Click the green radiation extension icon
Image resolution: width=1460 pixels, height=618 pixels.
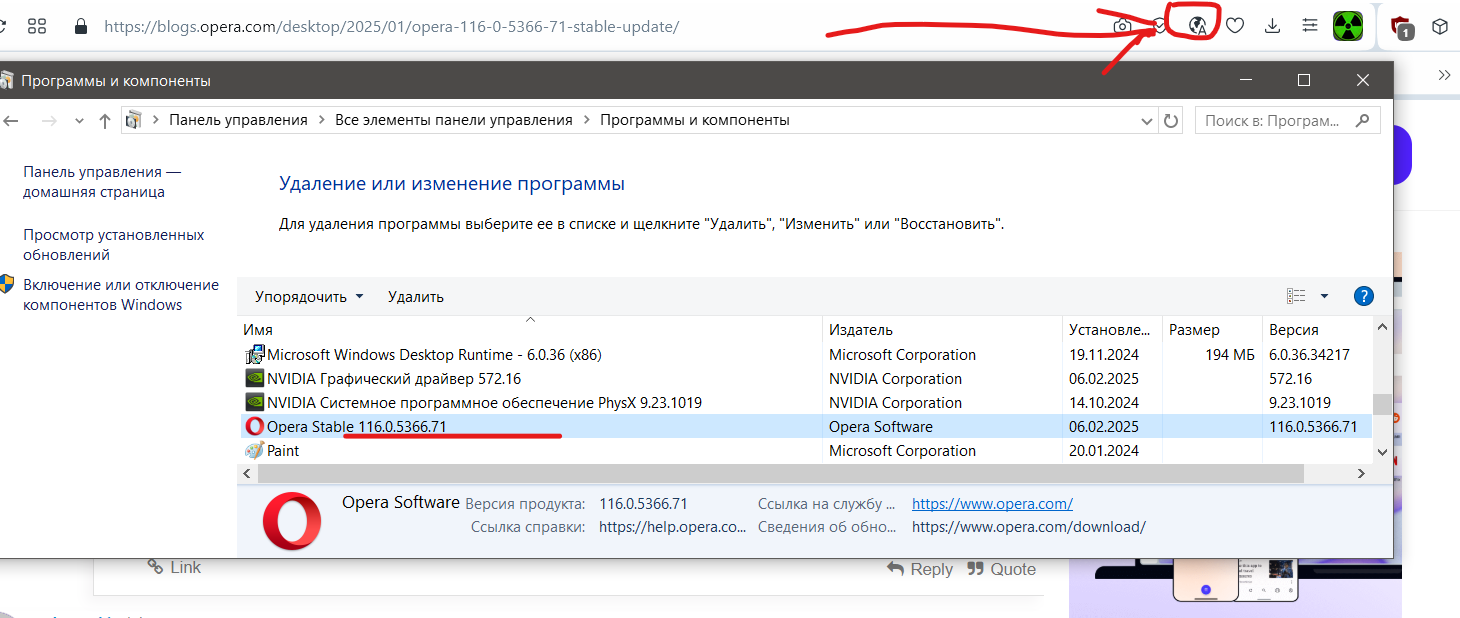click(1348, 26)
